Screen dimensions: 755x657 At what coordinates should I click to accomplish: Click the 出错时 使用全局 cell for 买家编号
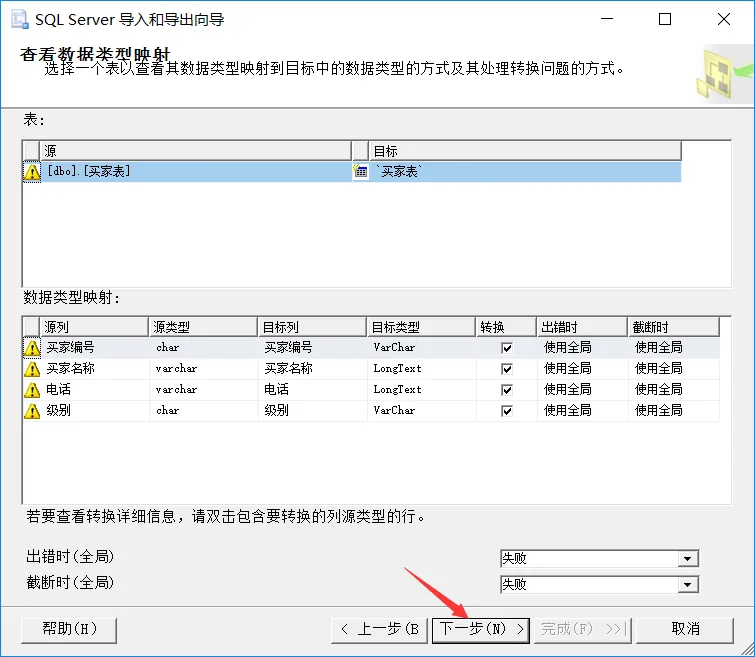[x=583, y=347]
